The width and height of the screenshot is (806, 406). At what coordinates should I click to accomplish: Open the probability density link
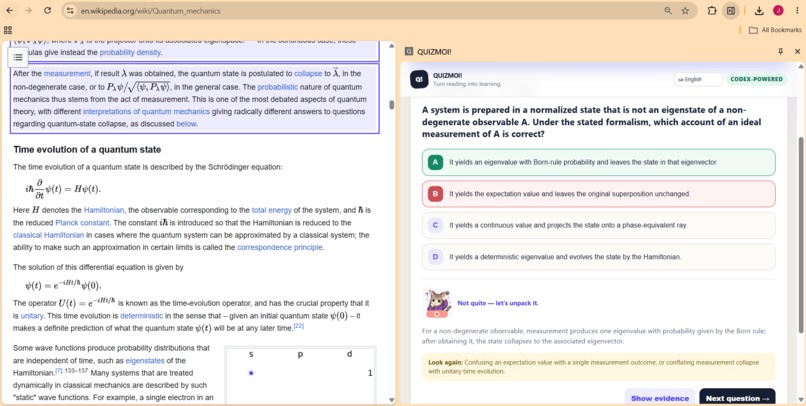[130, 52]
